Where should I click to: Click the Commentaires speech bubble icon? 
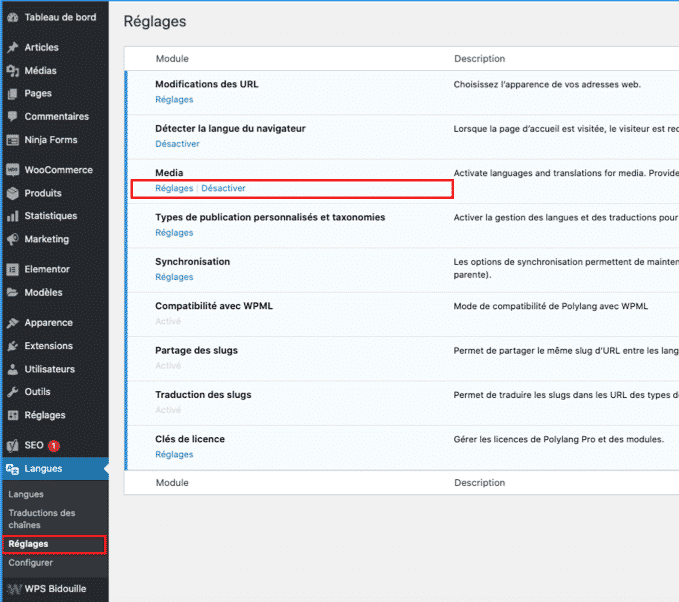point(13,117)
